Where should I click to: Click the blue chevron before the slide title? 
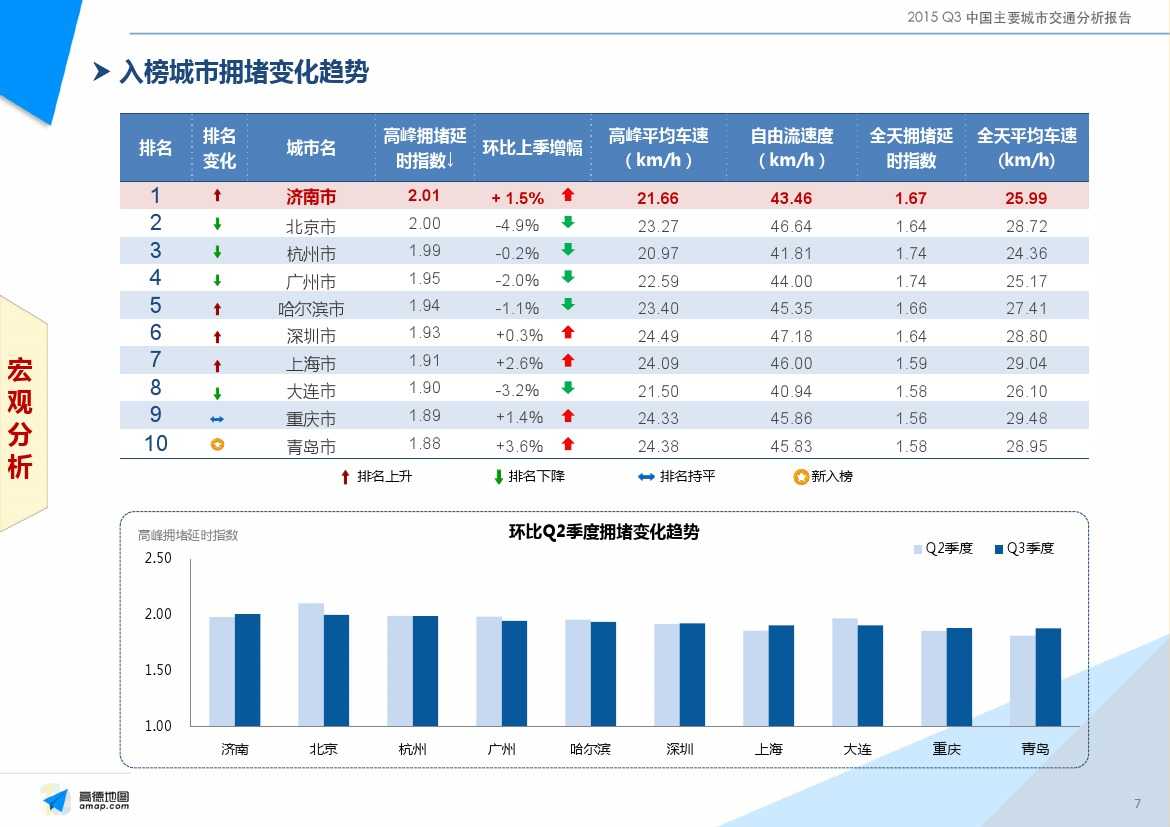[101, 72]
